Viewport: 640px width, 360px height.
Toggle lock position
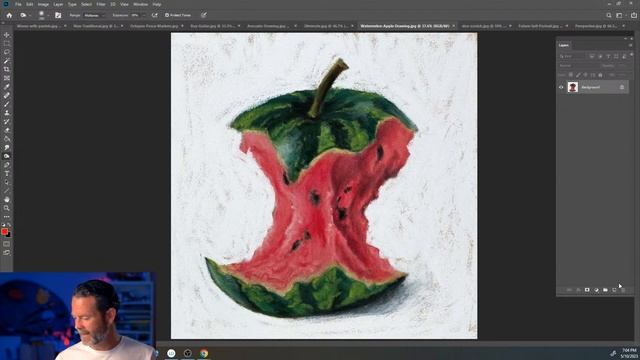point(585,75)
